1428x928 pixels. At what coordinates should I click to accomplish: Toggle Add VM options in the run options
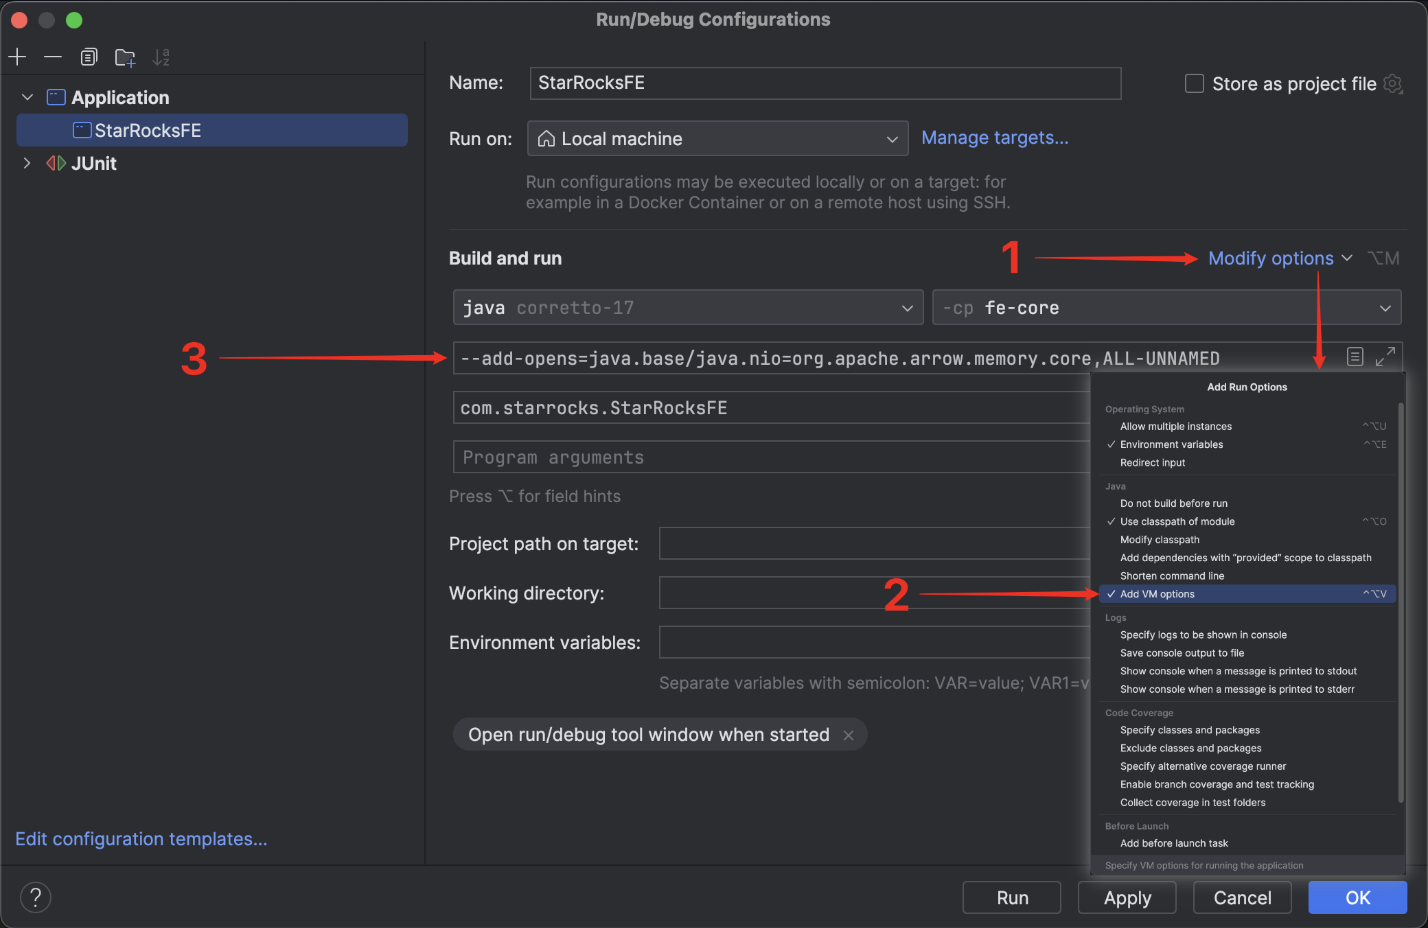(1157, 594)
